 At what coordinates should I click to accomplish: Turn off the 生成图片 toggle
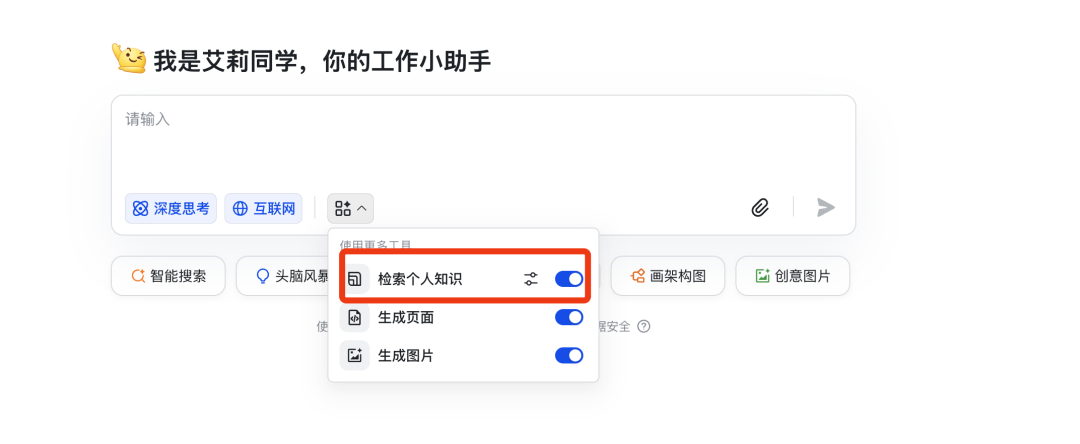point(569,356)
